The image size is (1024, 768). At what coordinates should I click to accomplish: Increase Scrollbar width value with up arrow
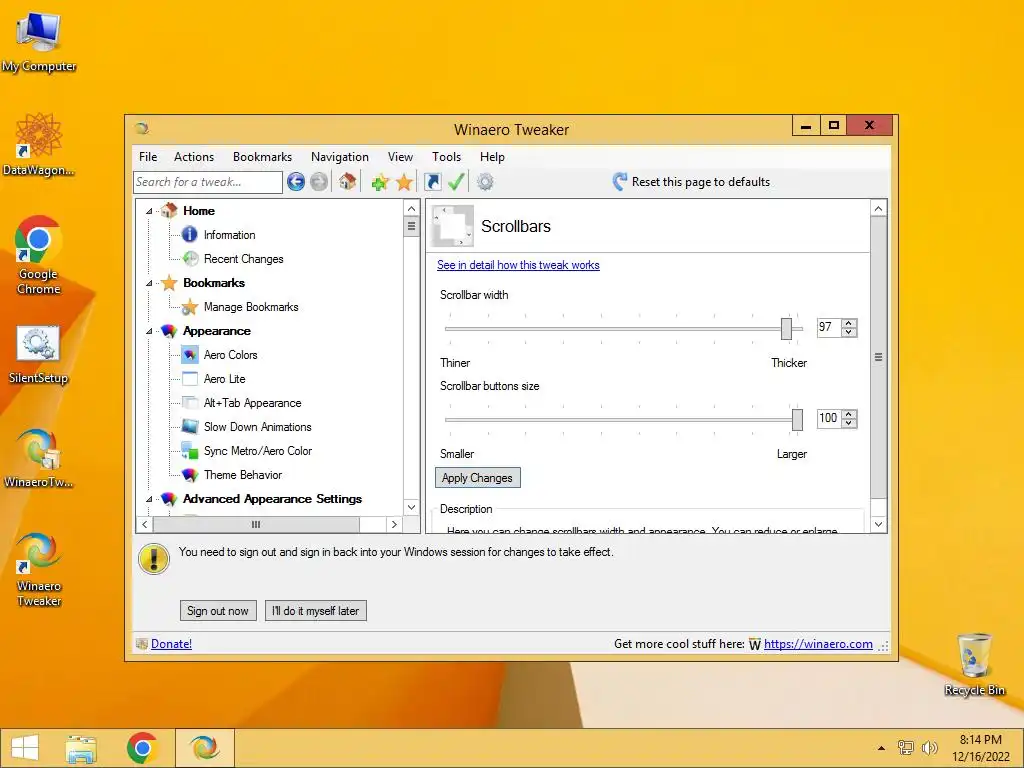click(849, 323)
